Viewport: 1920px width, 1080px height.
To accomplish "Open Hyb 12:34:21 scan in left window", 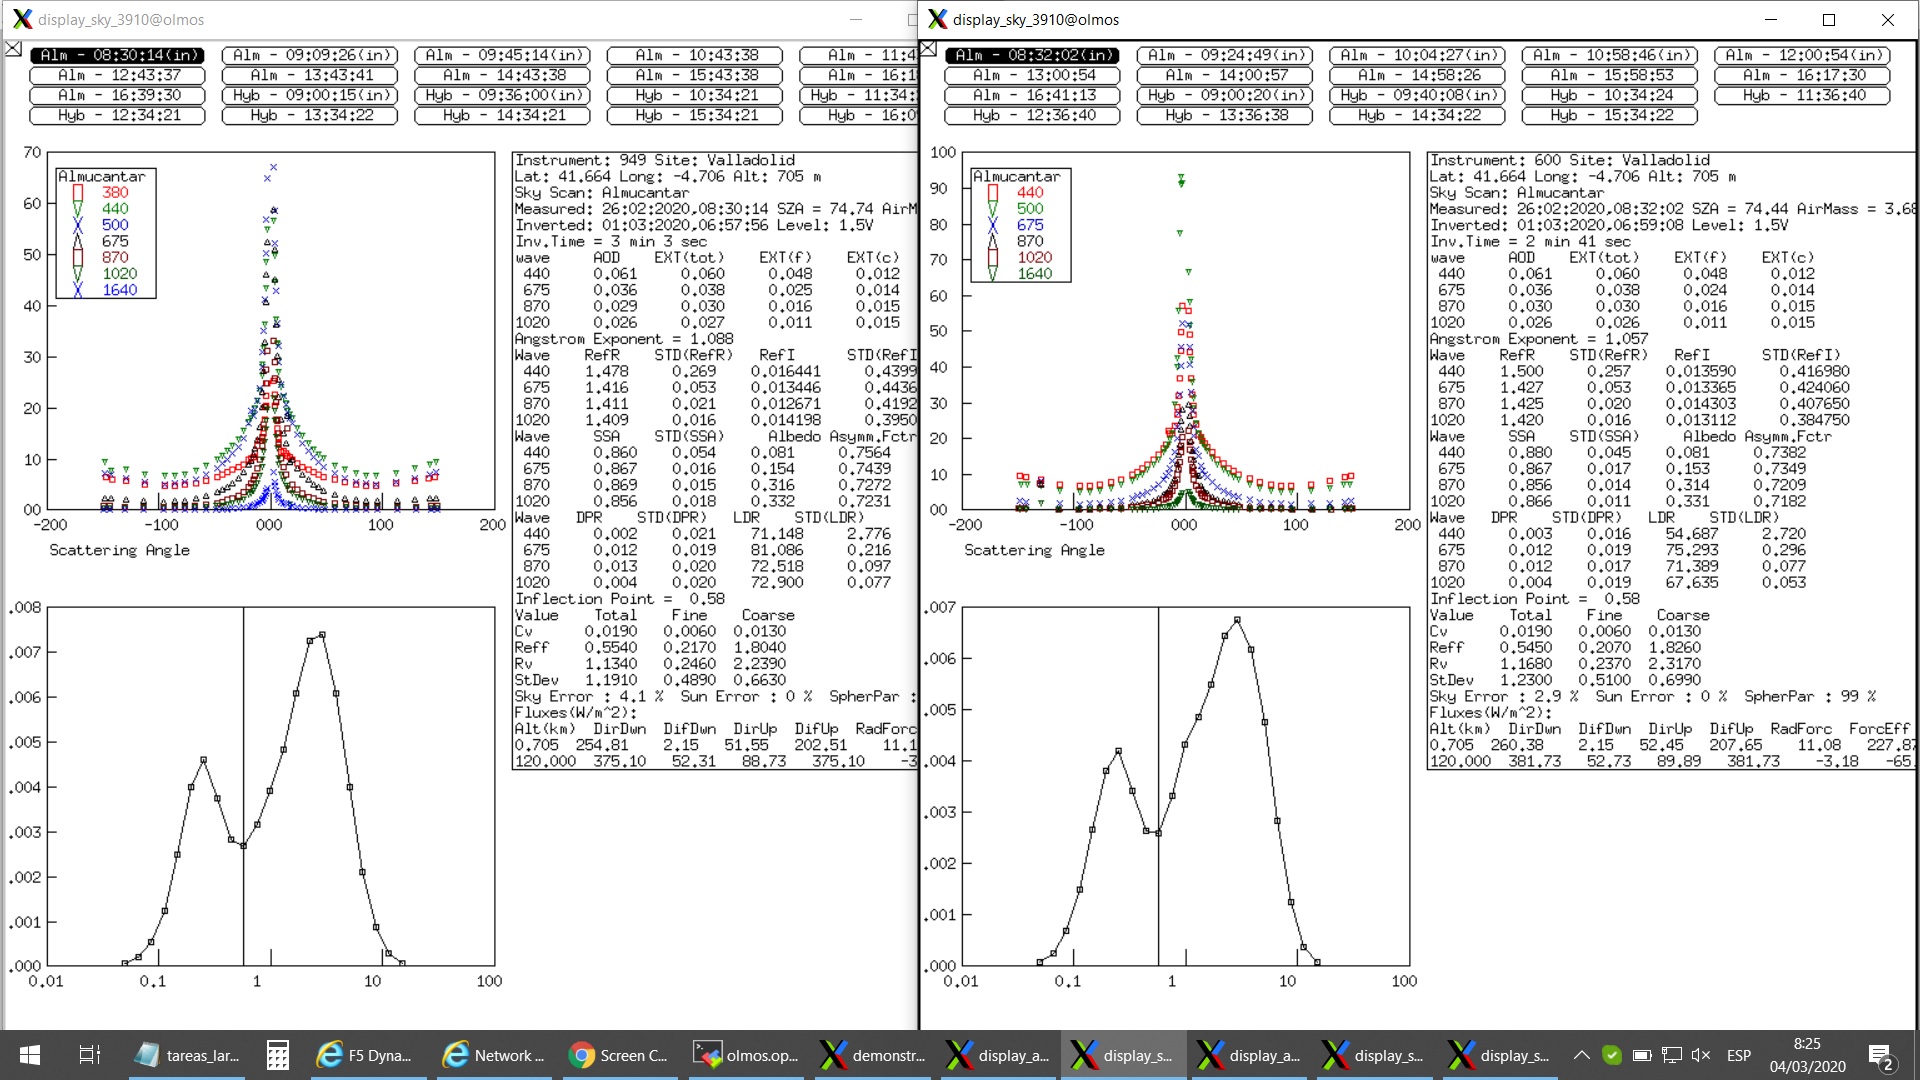I will (117, 115).
